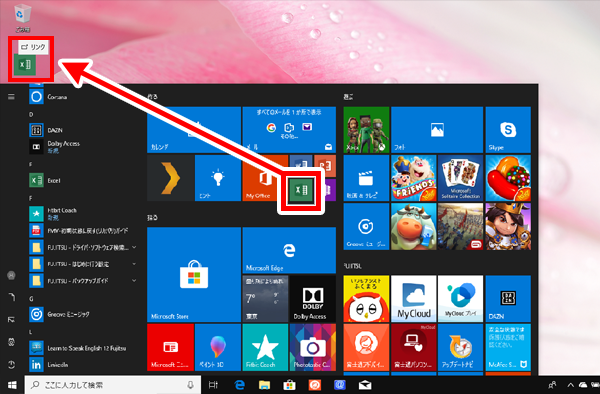600x394 pixels.
Task: Open the user account icon in the Start rail
Action: click(x=11, y=275)
